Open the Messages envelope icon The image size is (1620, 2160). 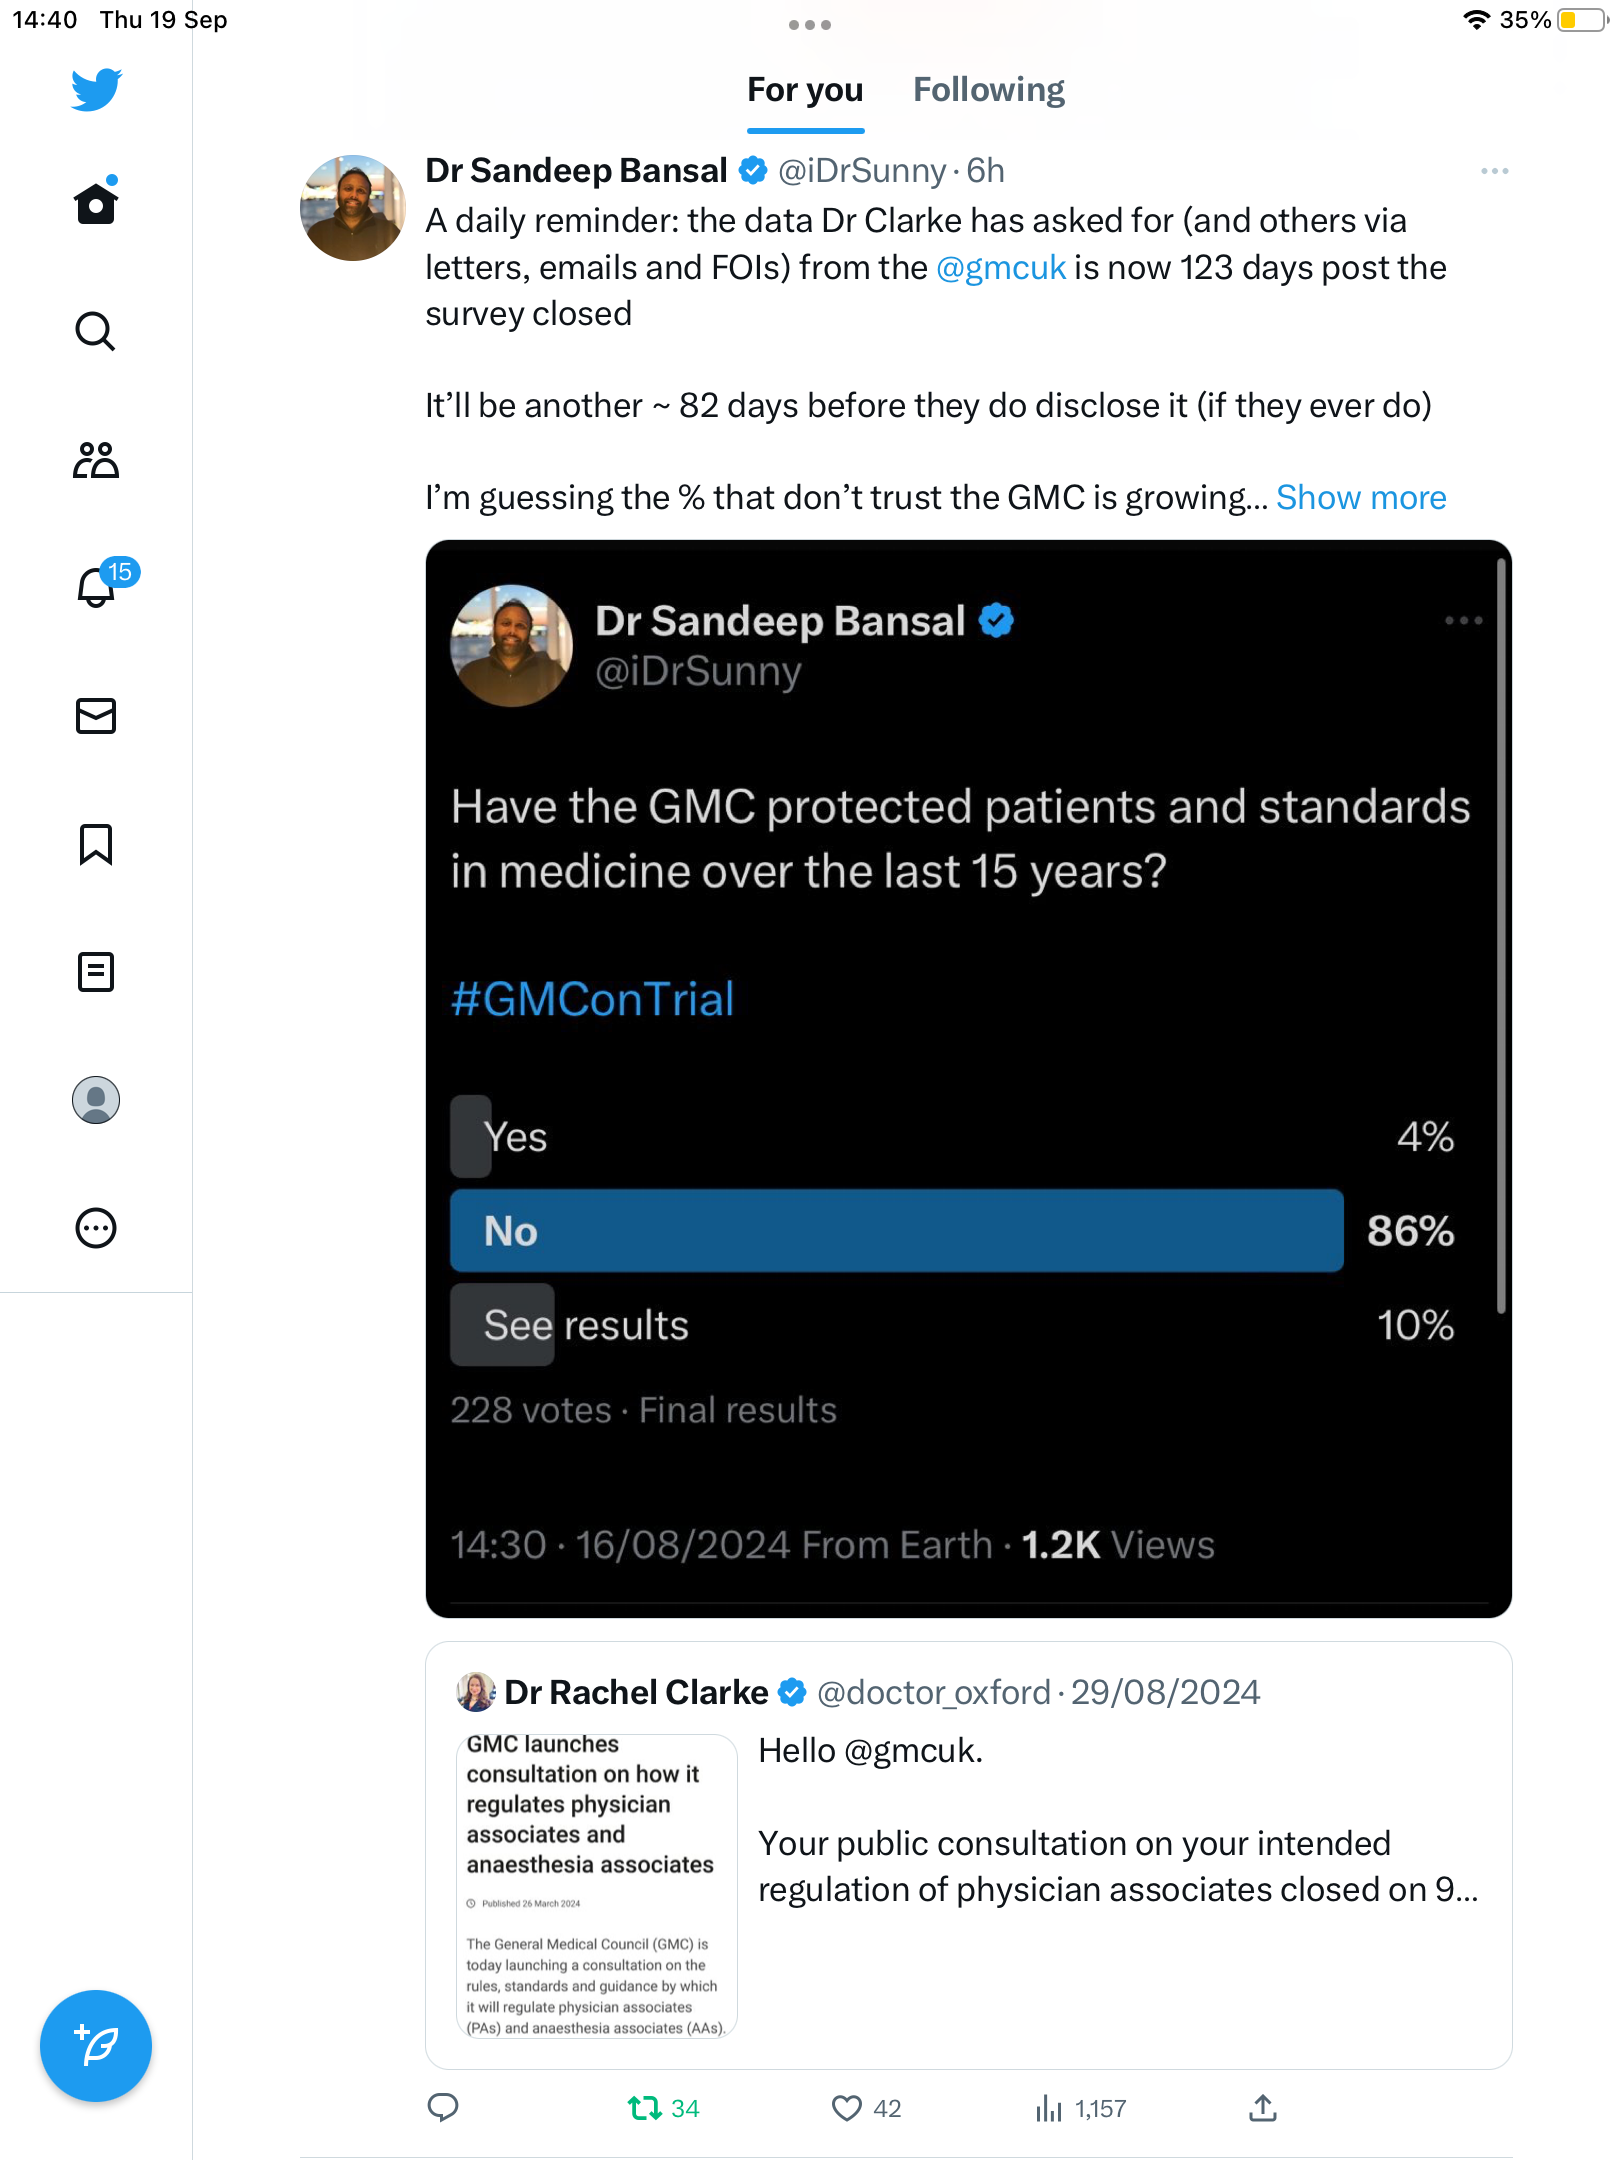pos(96,716)
